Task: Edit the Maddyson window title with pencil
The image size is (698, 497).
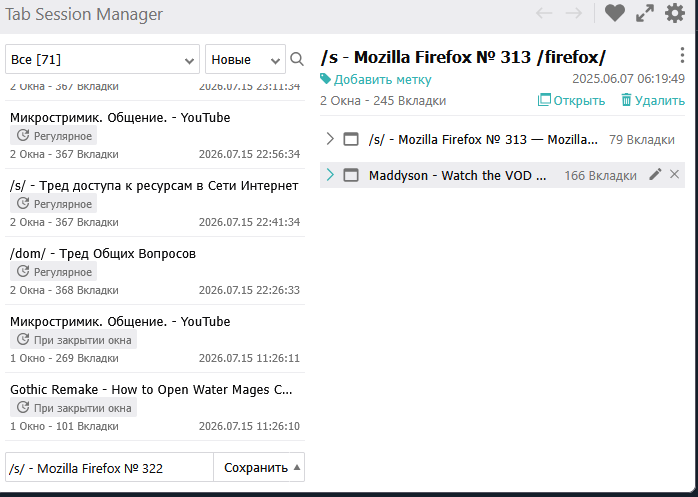Action: pos(655,175)
